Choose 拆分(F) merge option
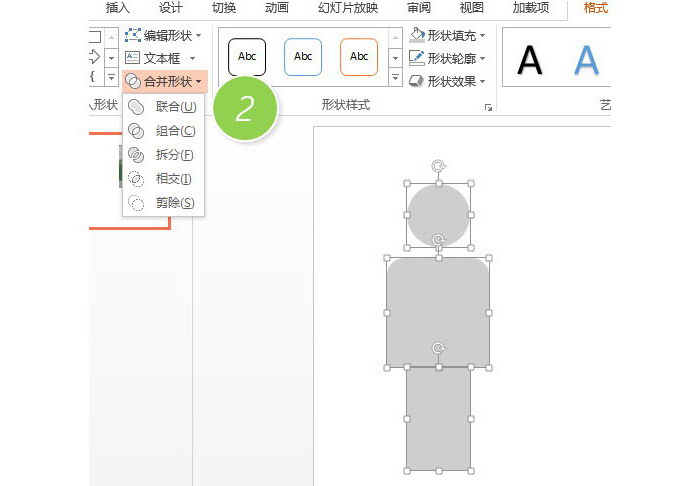This screenshot has height=486, width=700. tap(163, 155)
